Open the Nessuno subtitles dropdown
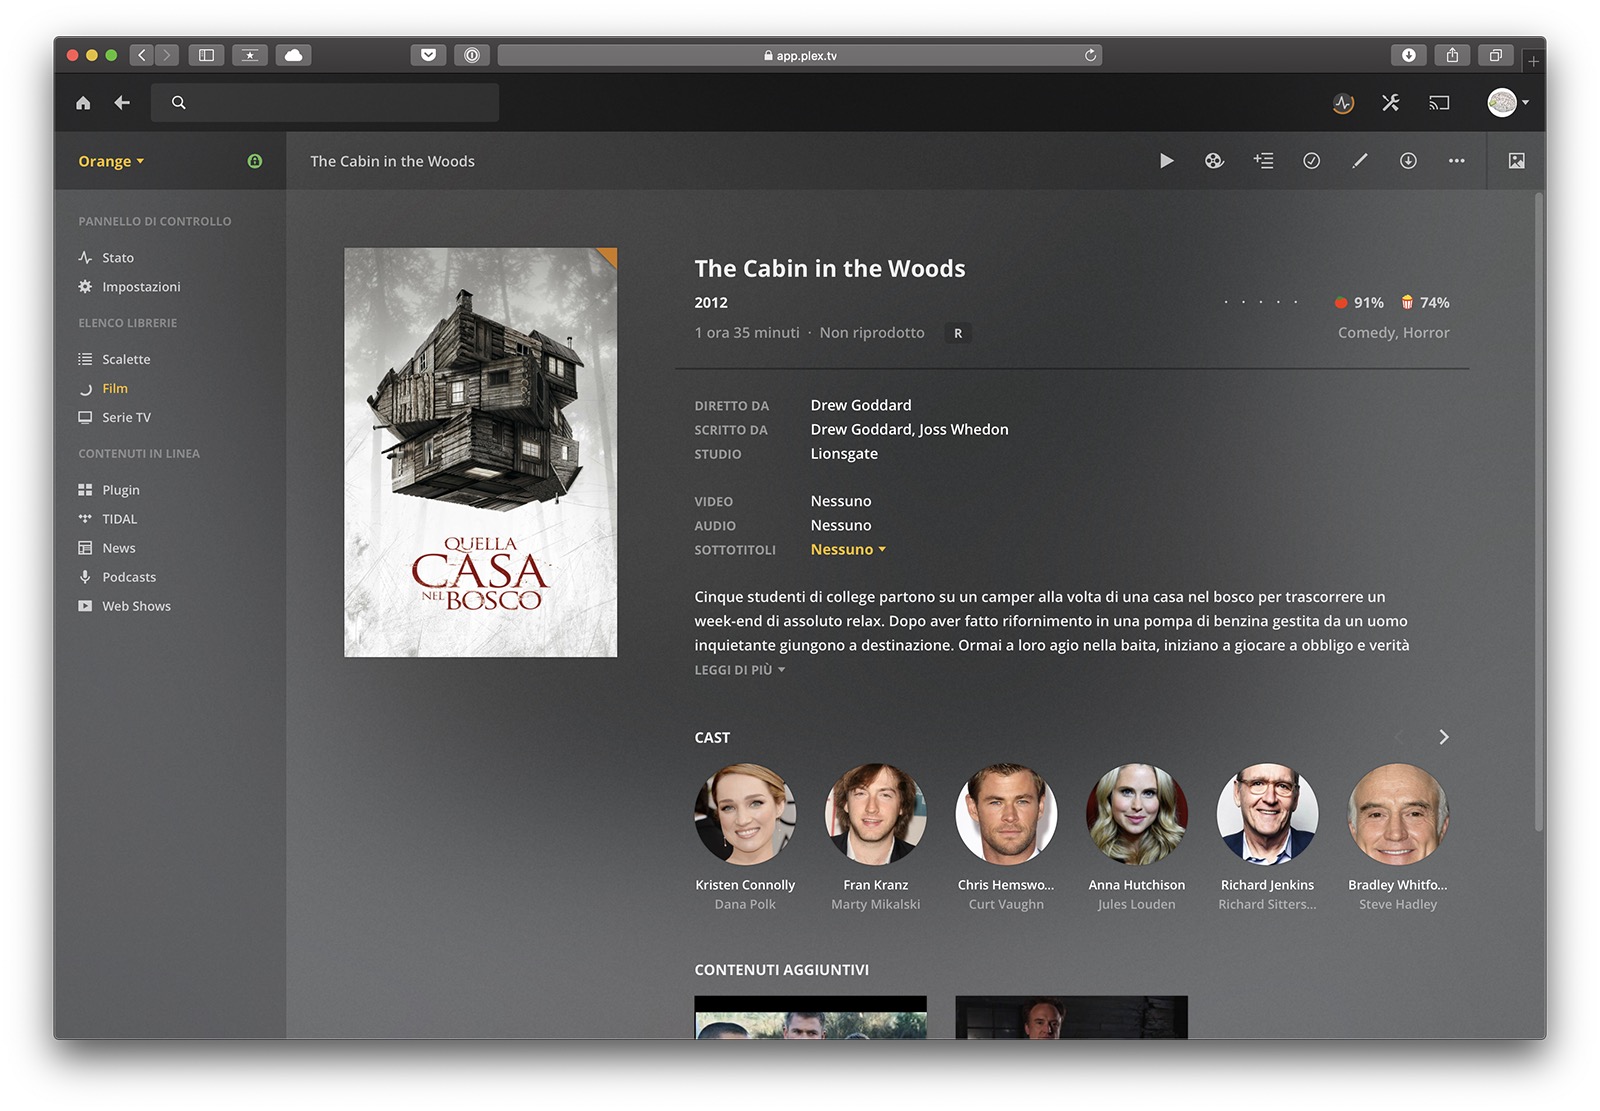 pos(849,550)
